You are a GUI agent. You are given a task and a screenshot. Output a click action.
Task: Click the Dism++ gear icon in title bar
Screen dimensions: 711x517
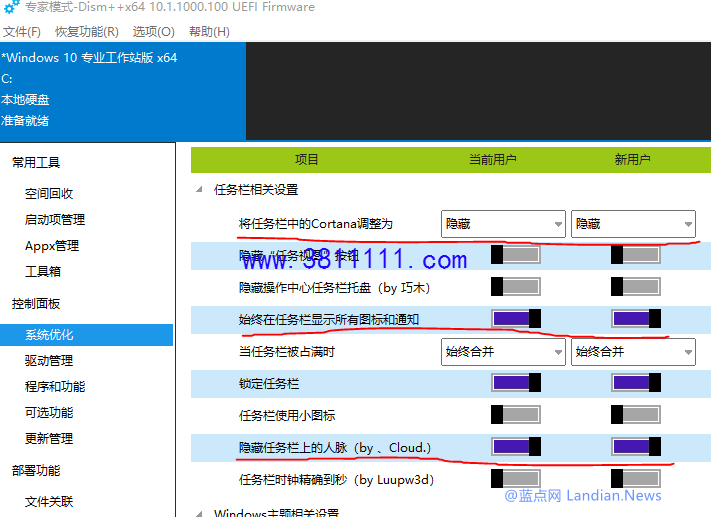[11, 6]
